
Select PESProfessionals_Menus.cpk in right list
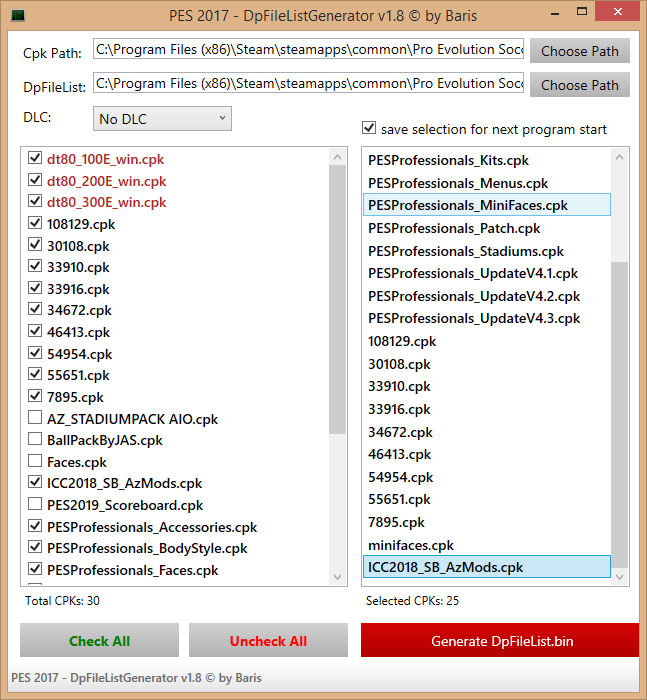click(487, 183)
